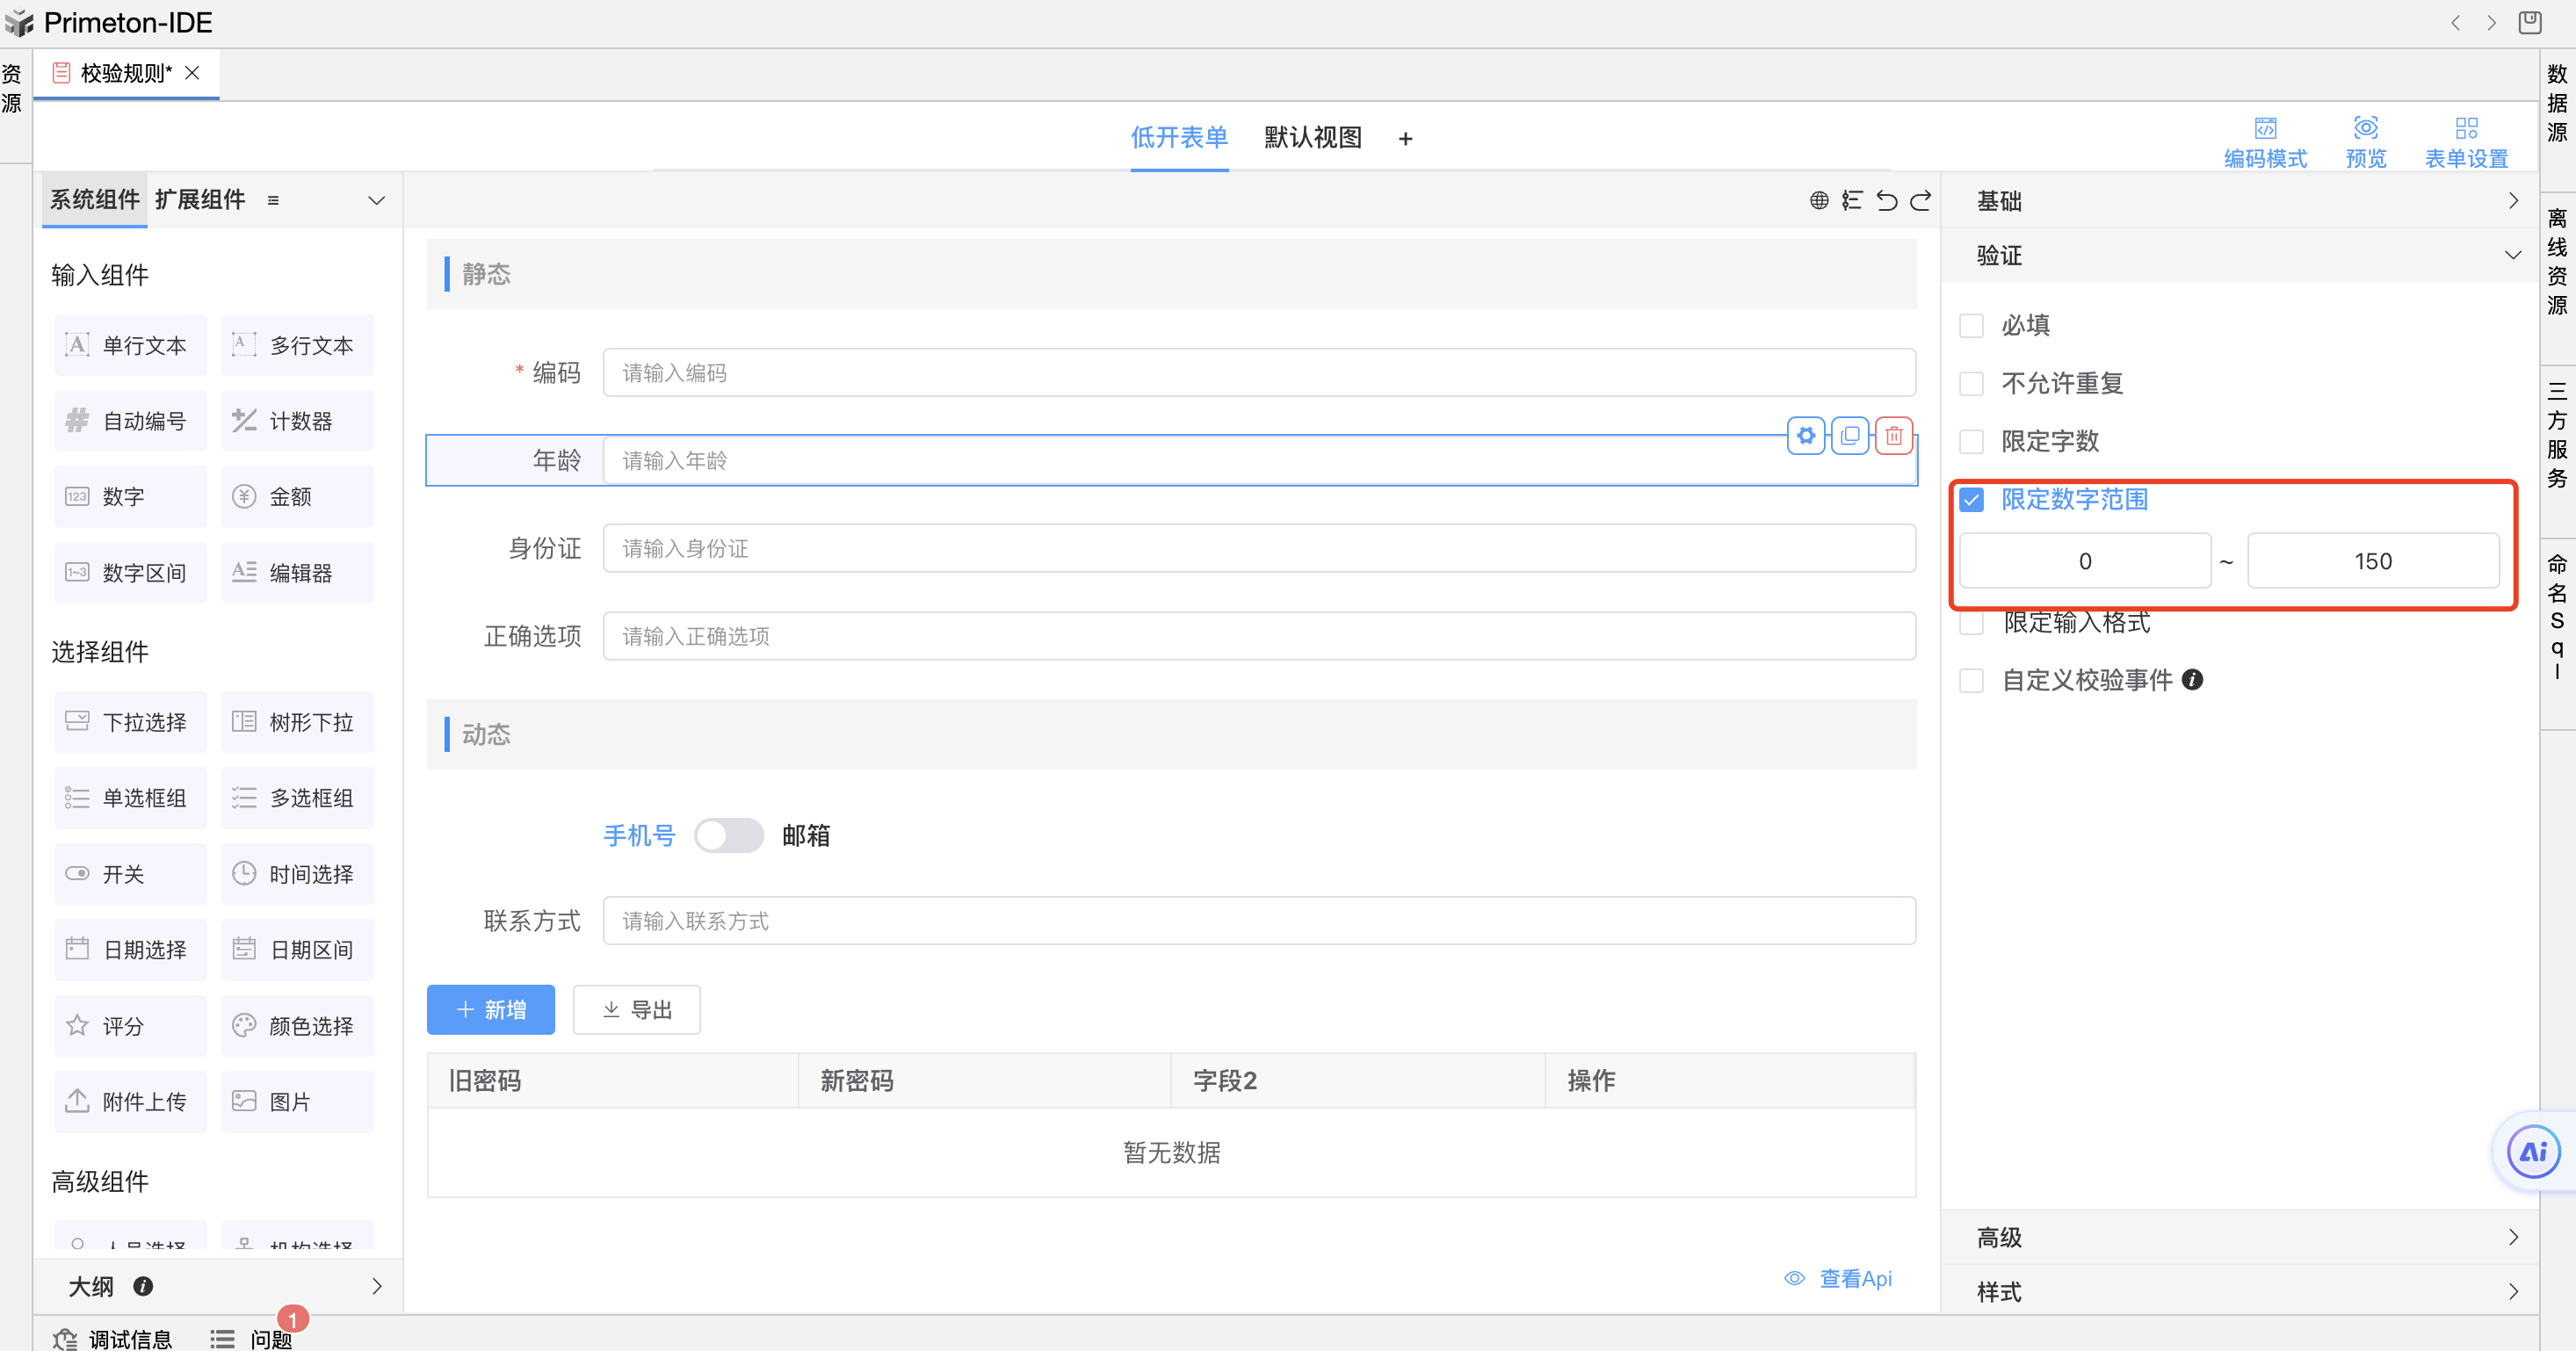
Task: Enable the 必填 checkbox
Action: [x=1971, y=326]
